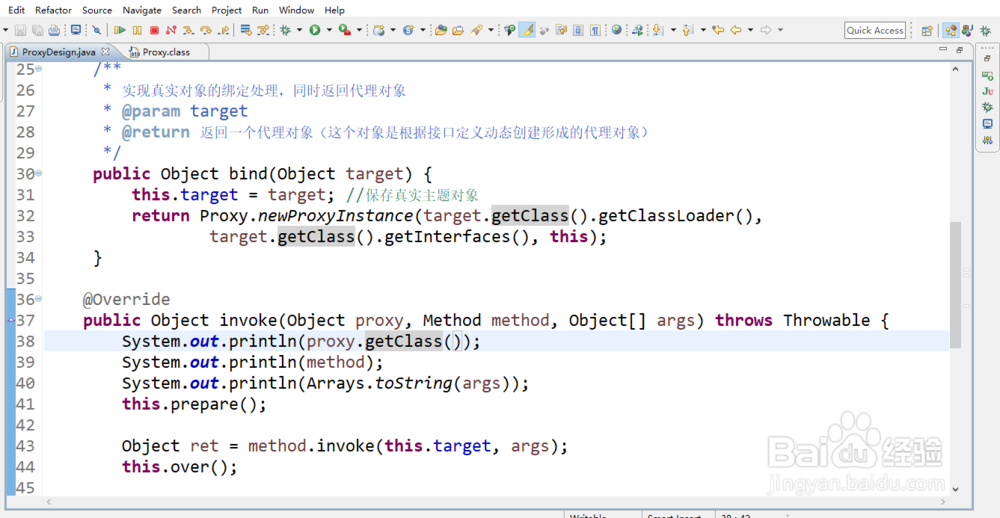Open the Navigate menu
1000x518 pixels.
(142, 10)
